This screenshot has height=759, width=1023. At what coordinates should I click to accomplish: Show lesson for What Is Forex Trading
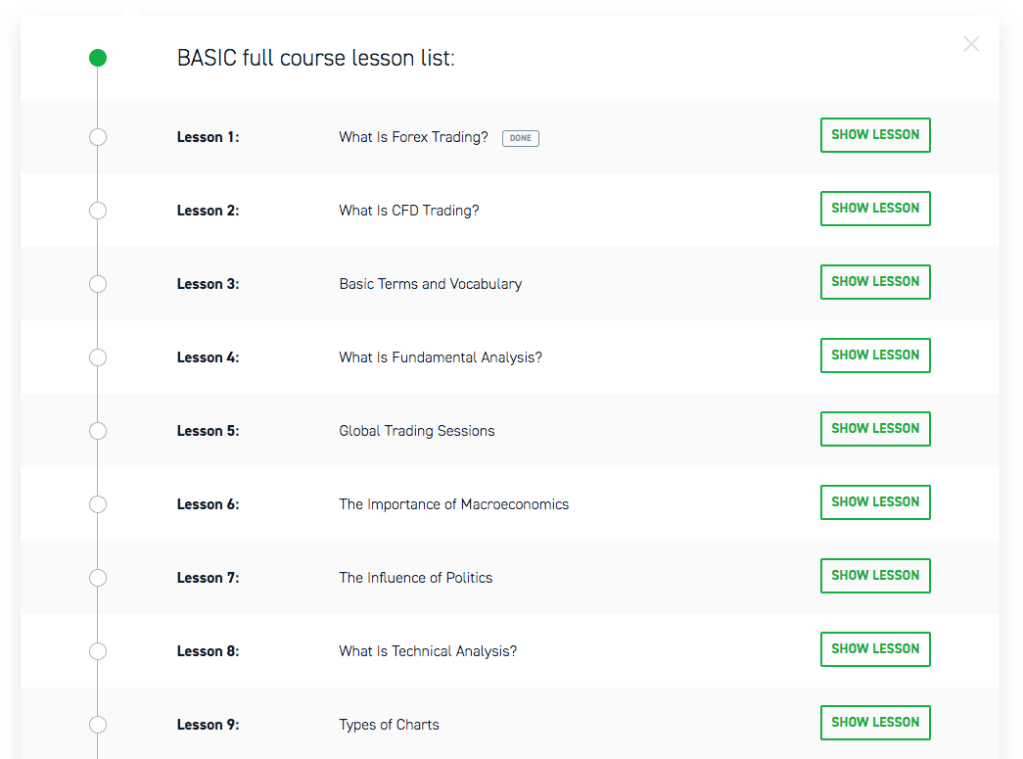coord(875,135)
